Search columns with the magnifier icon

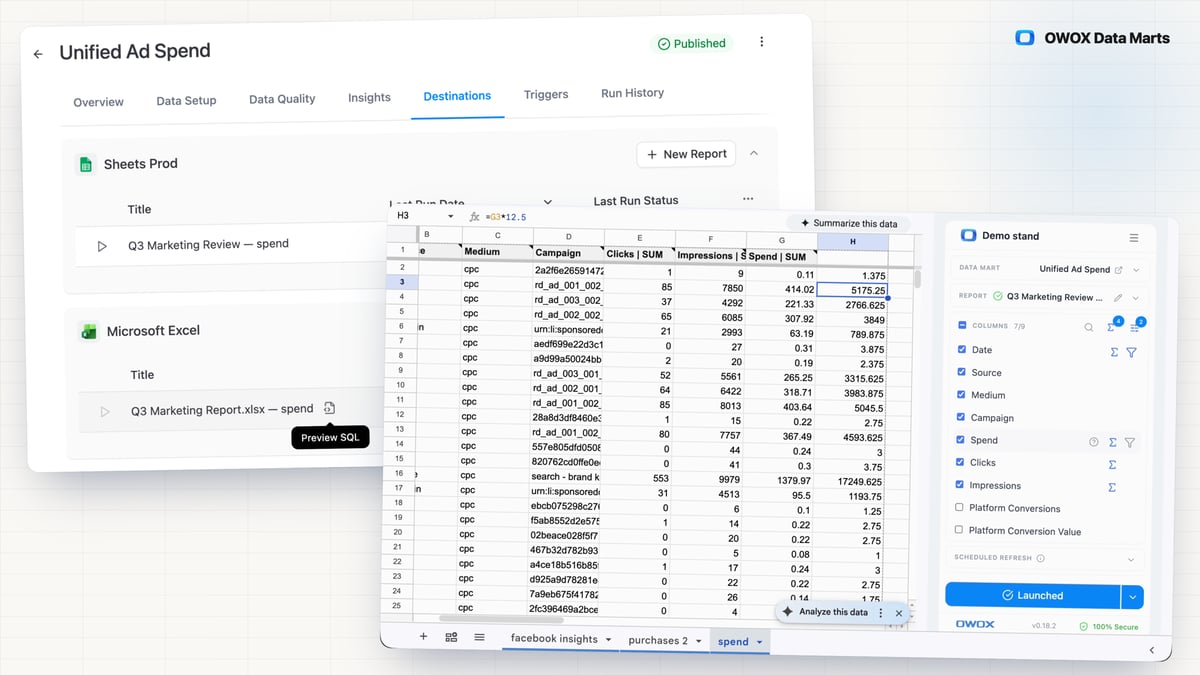point(1089,327)
